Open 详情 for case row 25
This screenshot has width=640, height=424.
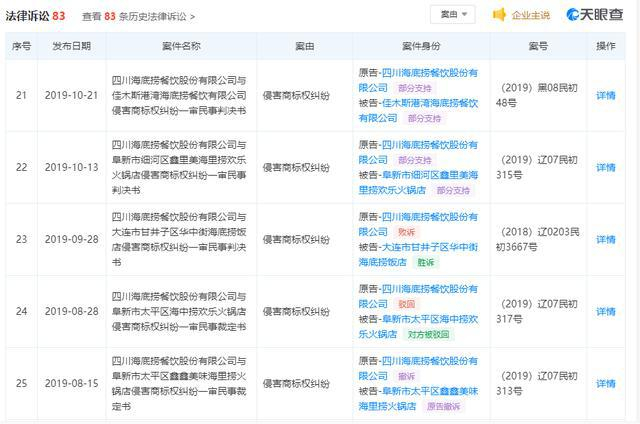(606, 384)
